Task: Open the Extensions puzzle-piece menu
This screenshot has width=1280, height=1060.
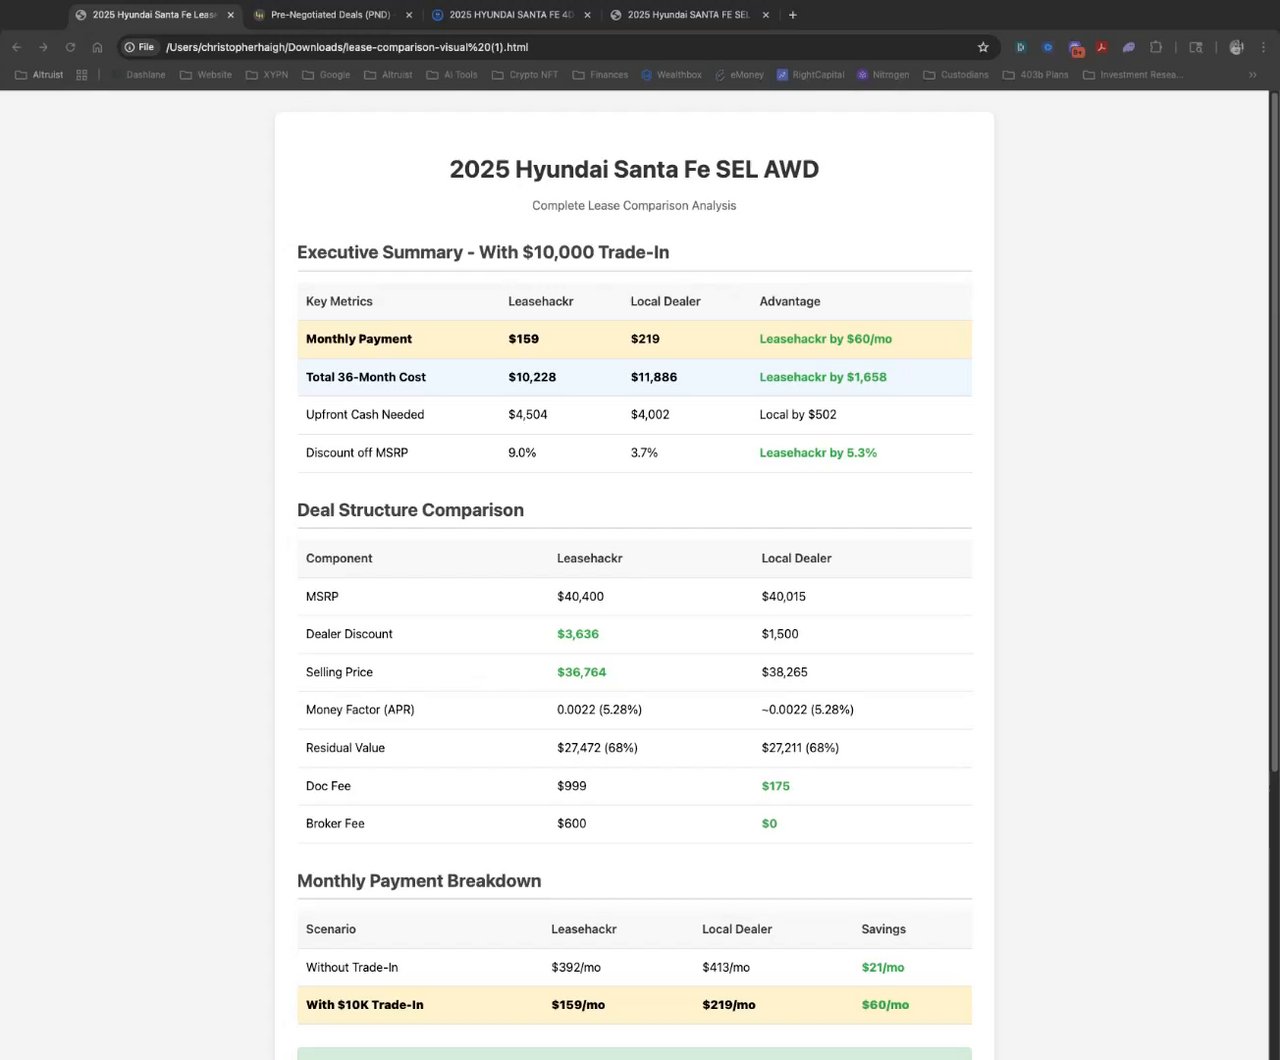Action: click(1156, 47)
